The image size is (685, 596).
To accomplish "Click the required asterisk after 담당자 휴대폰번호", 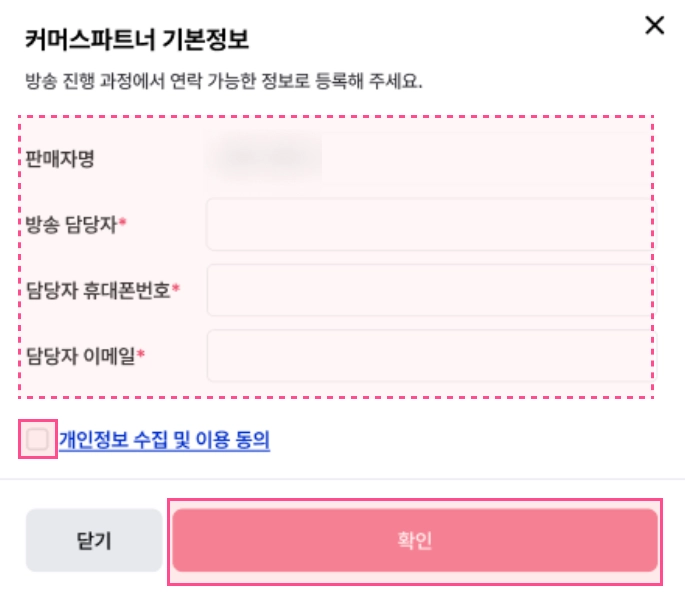I will tap(176, 288).
